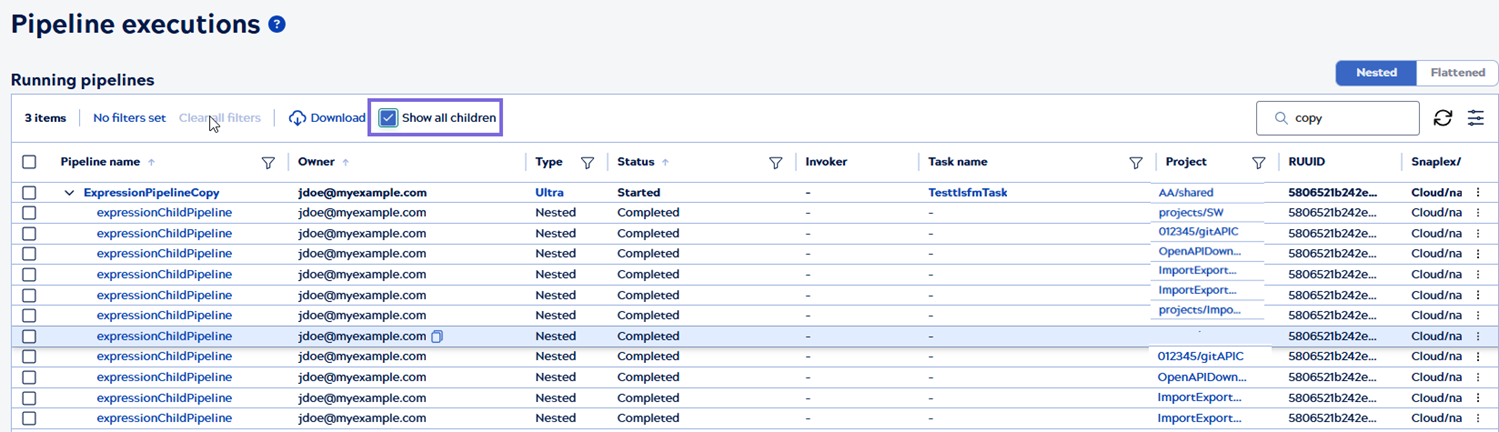This screenshot has height=432, width=1499.
Task: Toggle the Show all children checkbox
Action: 389,118
